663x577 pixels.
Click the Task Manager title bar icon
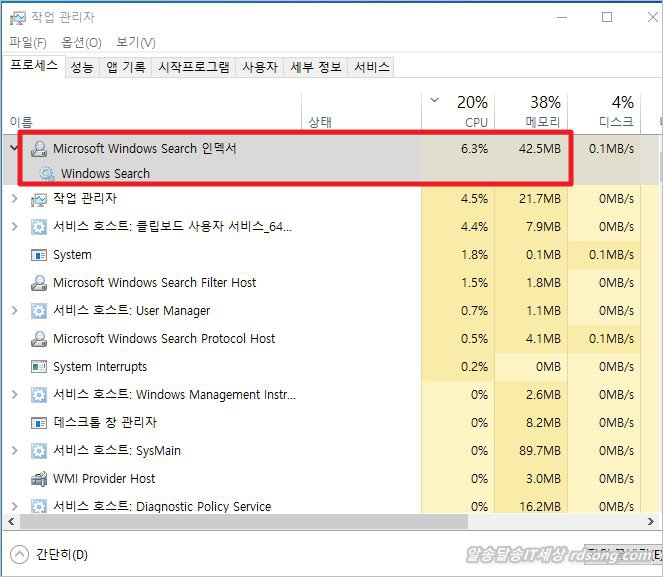[x=18, y=18]
